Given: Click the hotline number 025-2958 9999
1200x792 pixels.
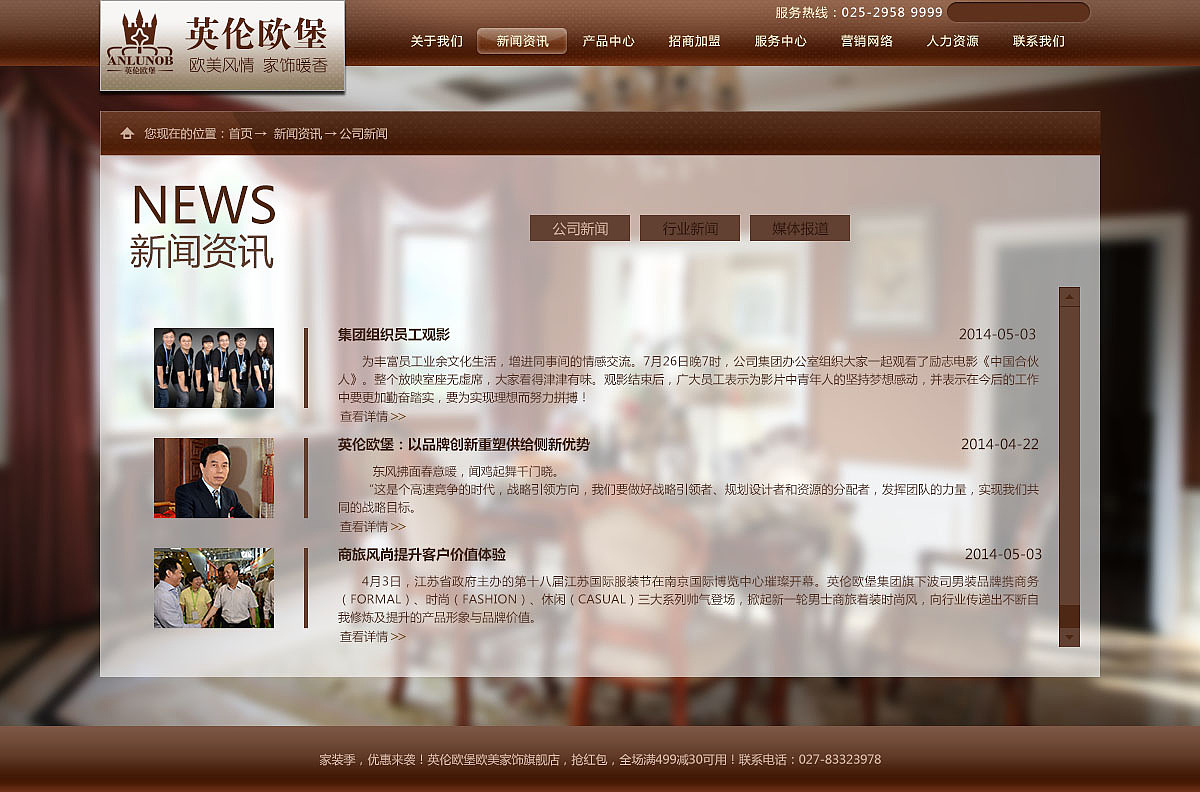Looking at the screenshot, I should point(892,13).
